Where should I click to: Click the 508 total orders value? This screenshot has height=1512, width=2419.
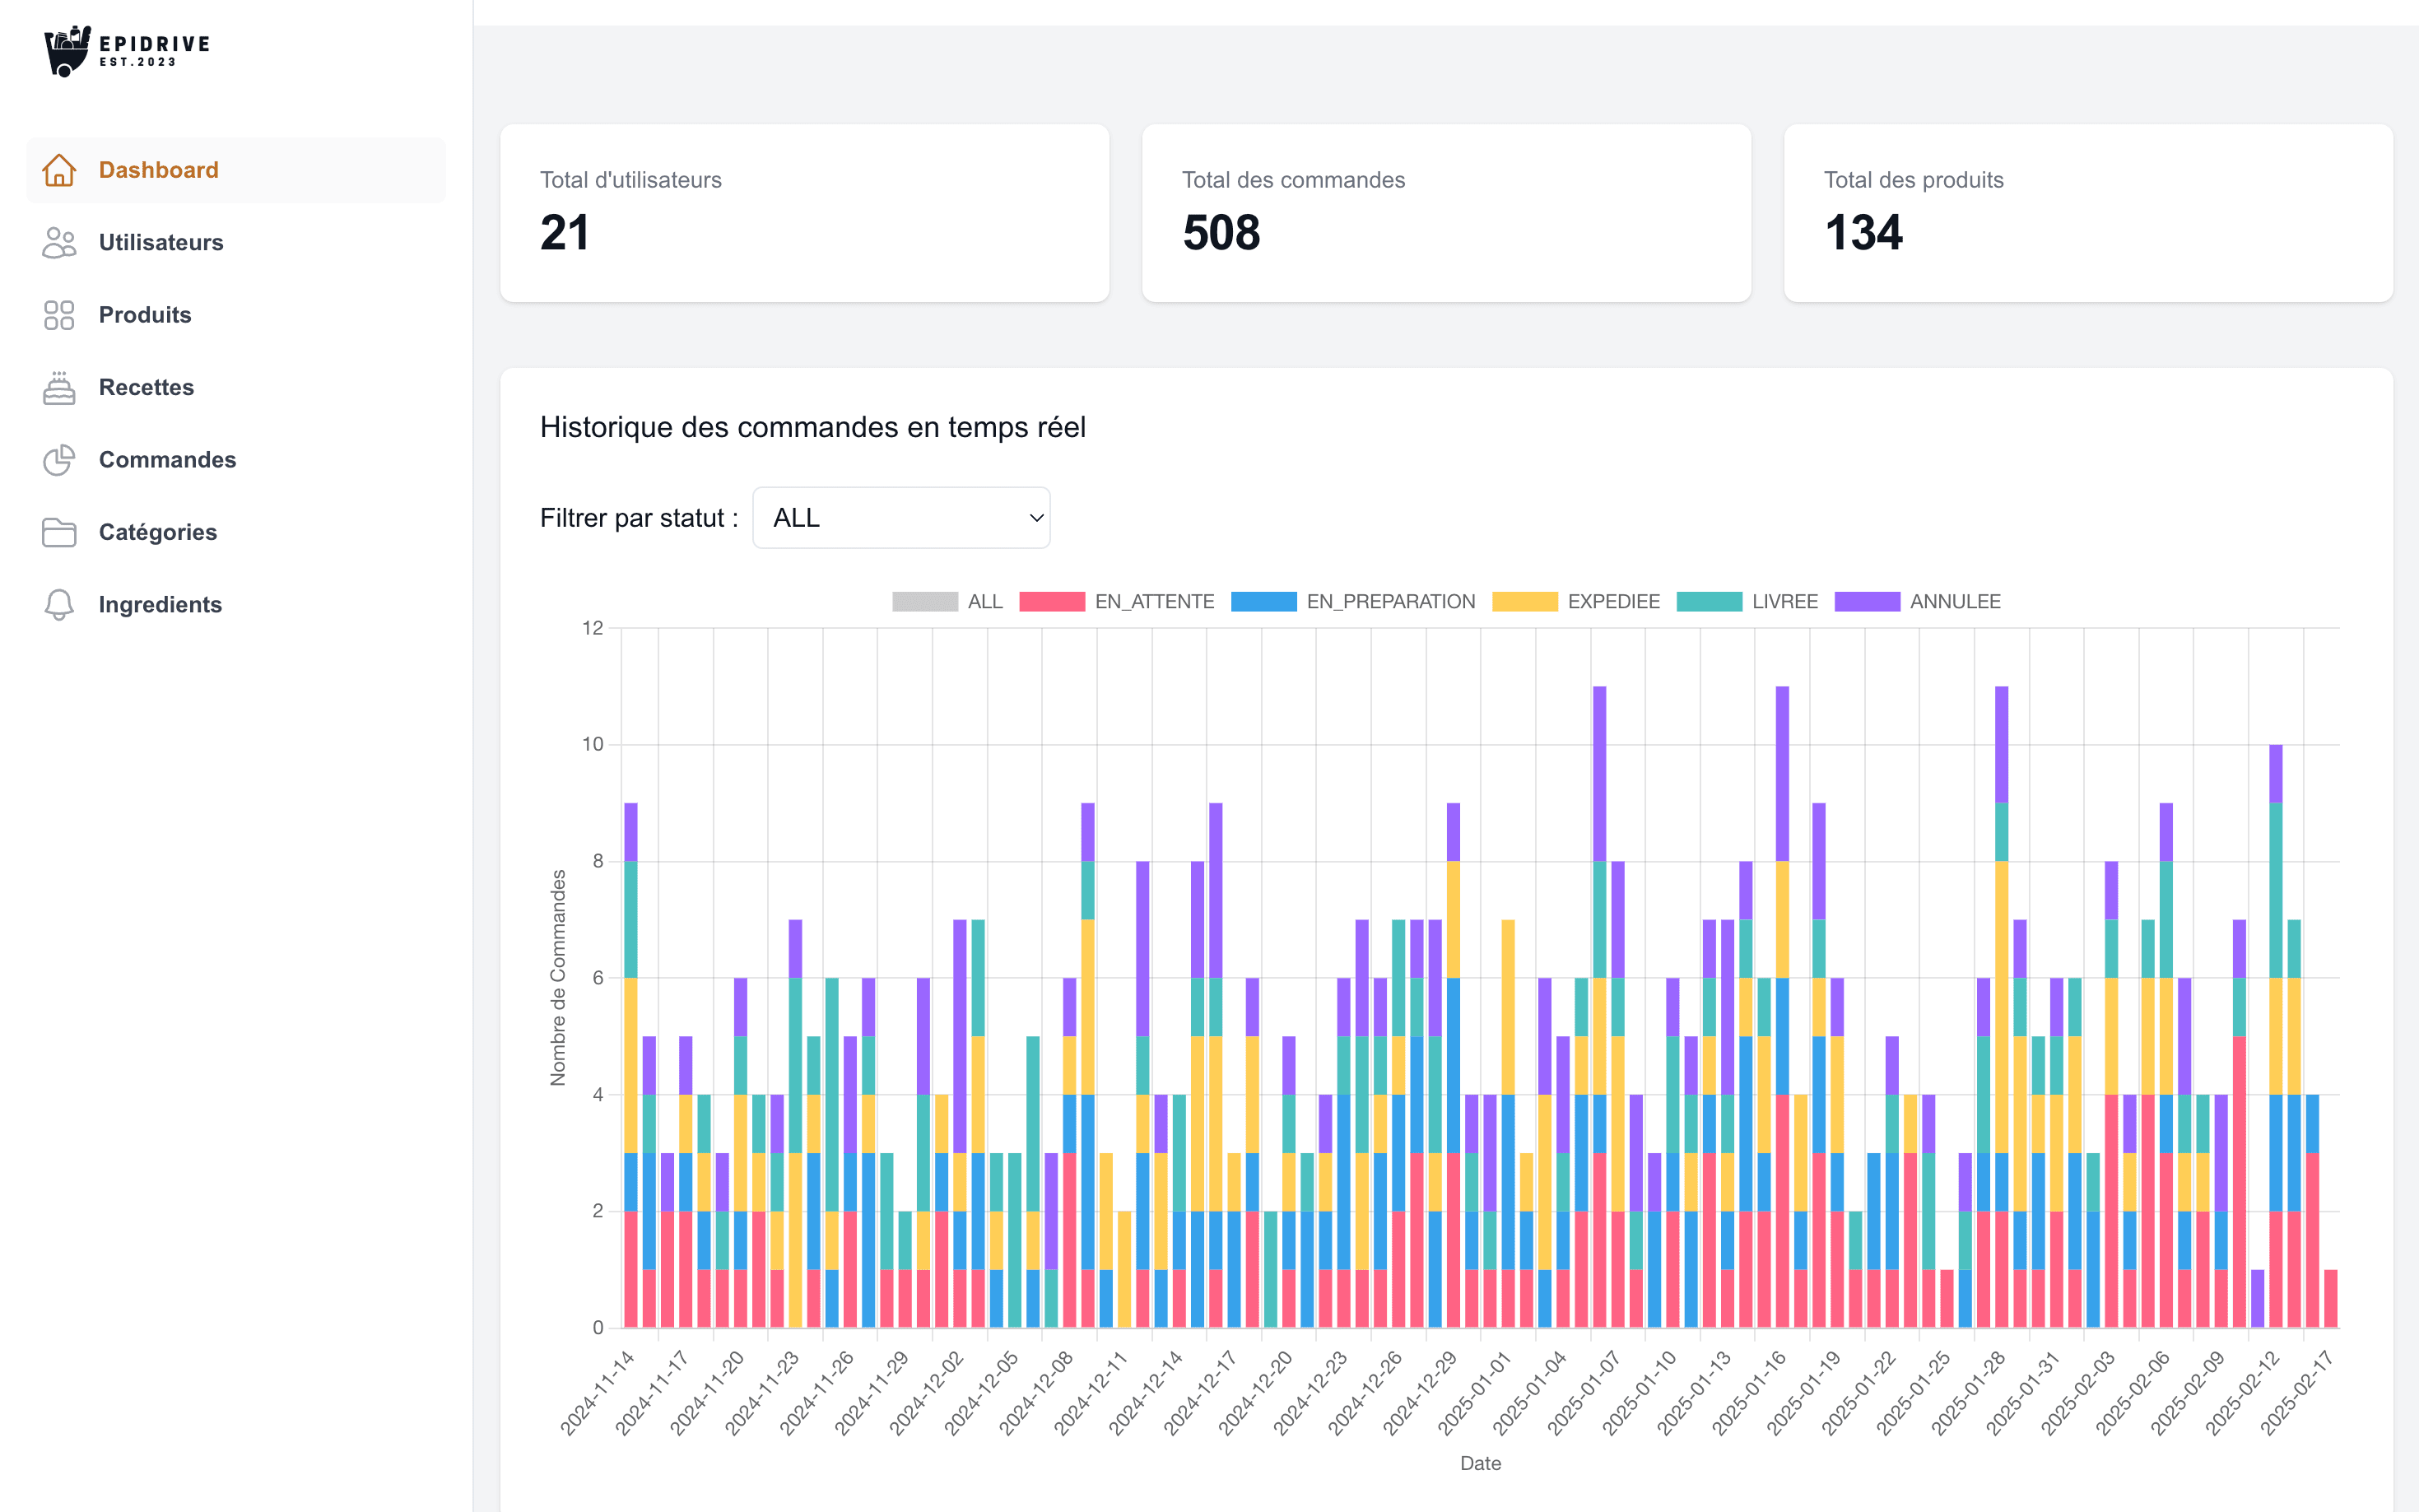tap(1221, 233)
